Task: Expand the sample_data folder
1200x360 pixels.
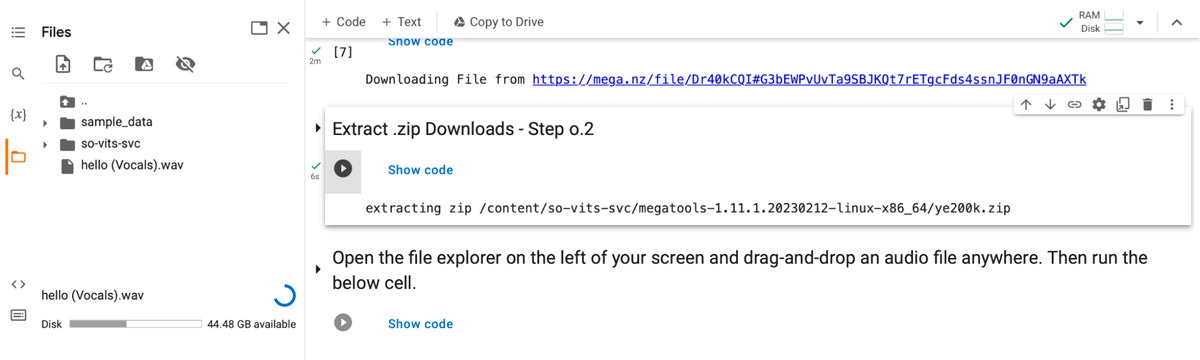Action: pyautogui.click(x=45, y=123)
